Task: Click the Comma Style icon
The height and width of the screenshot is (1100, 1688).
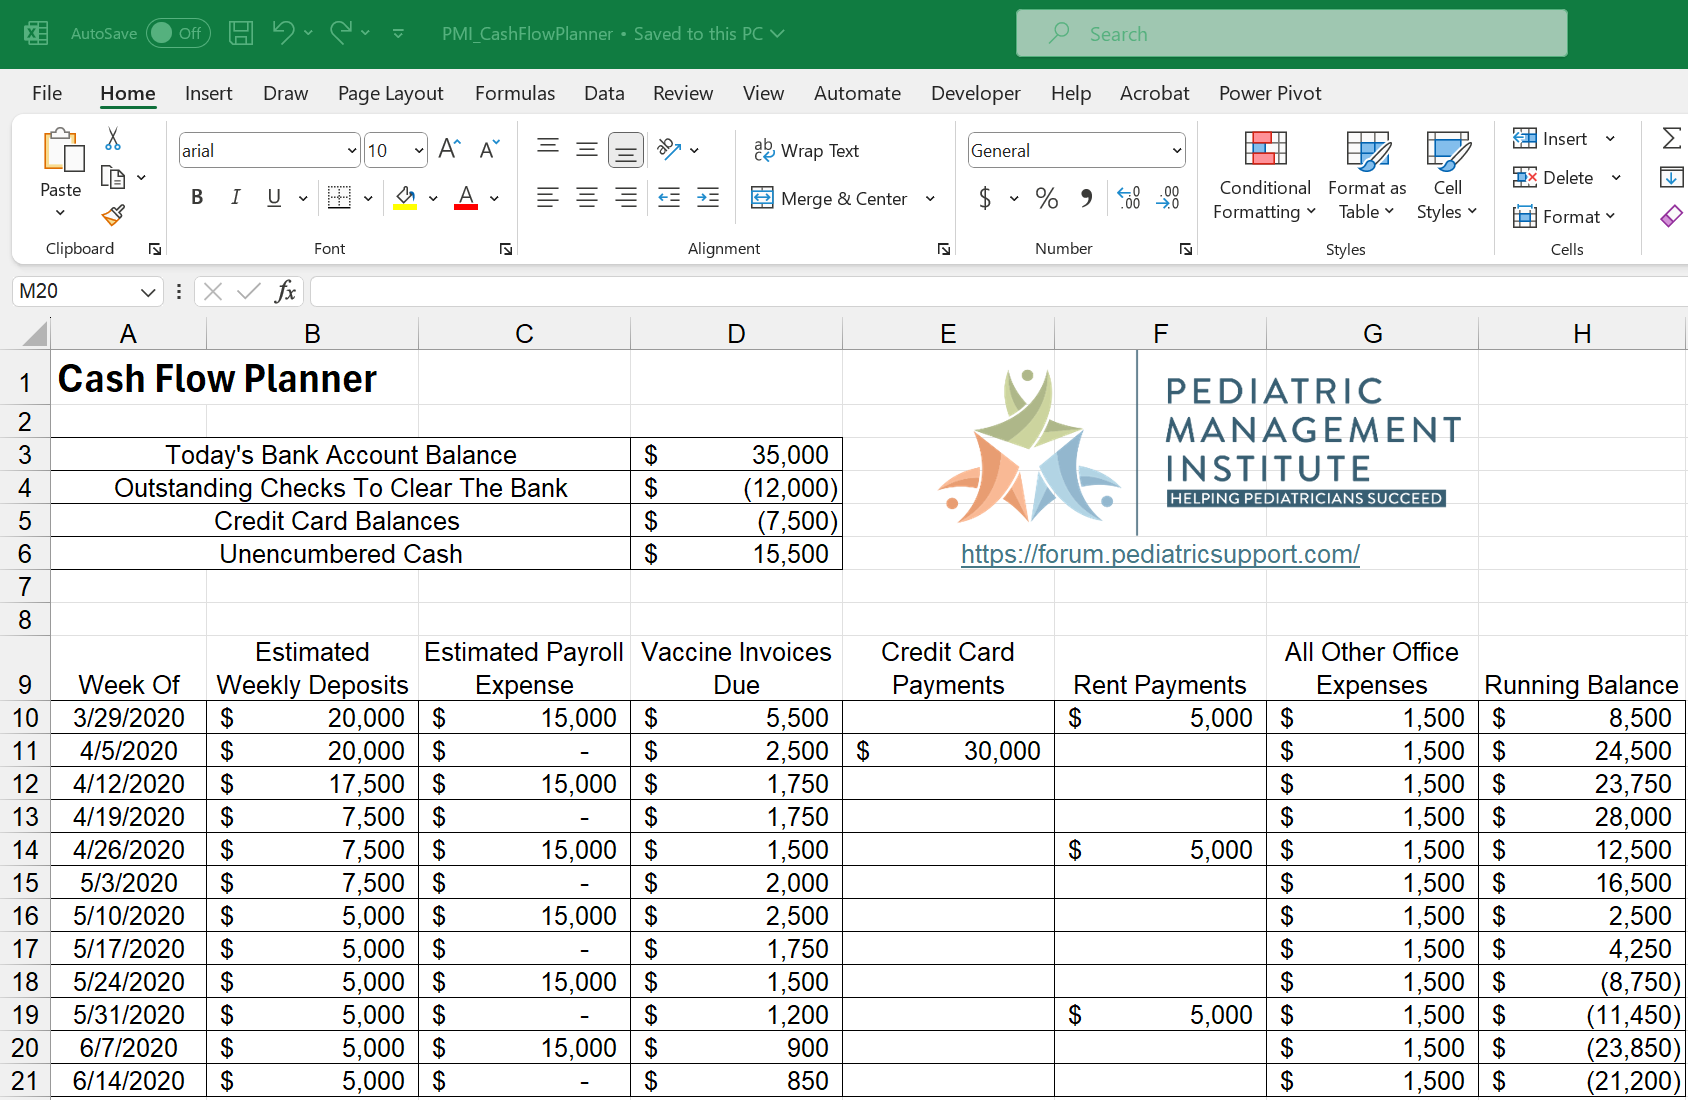Action: coord(1086,198)
